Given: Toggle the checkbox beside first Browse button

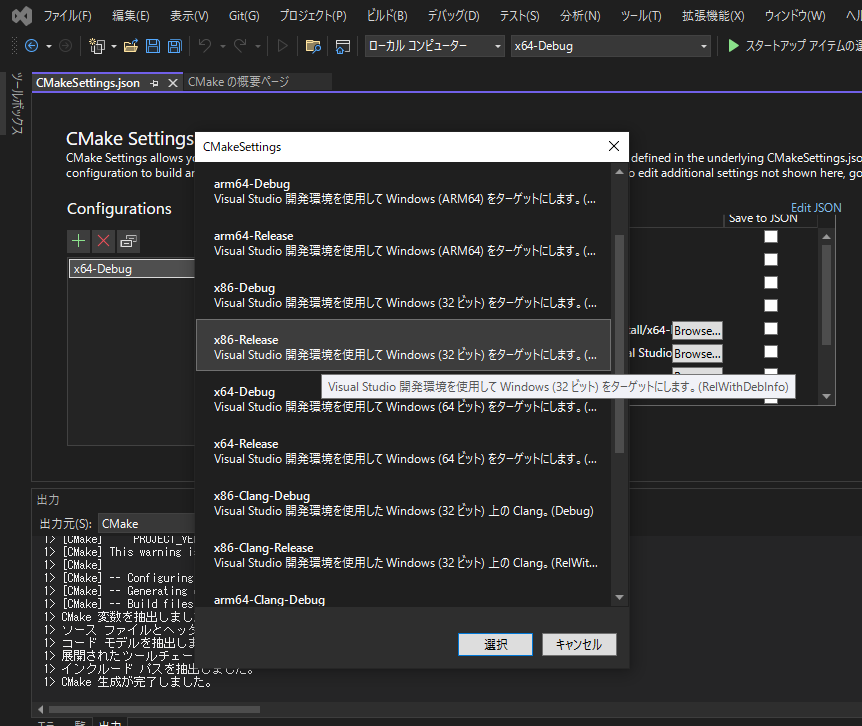Looking at the screenshot, I should [x=771, y=329].
